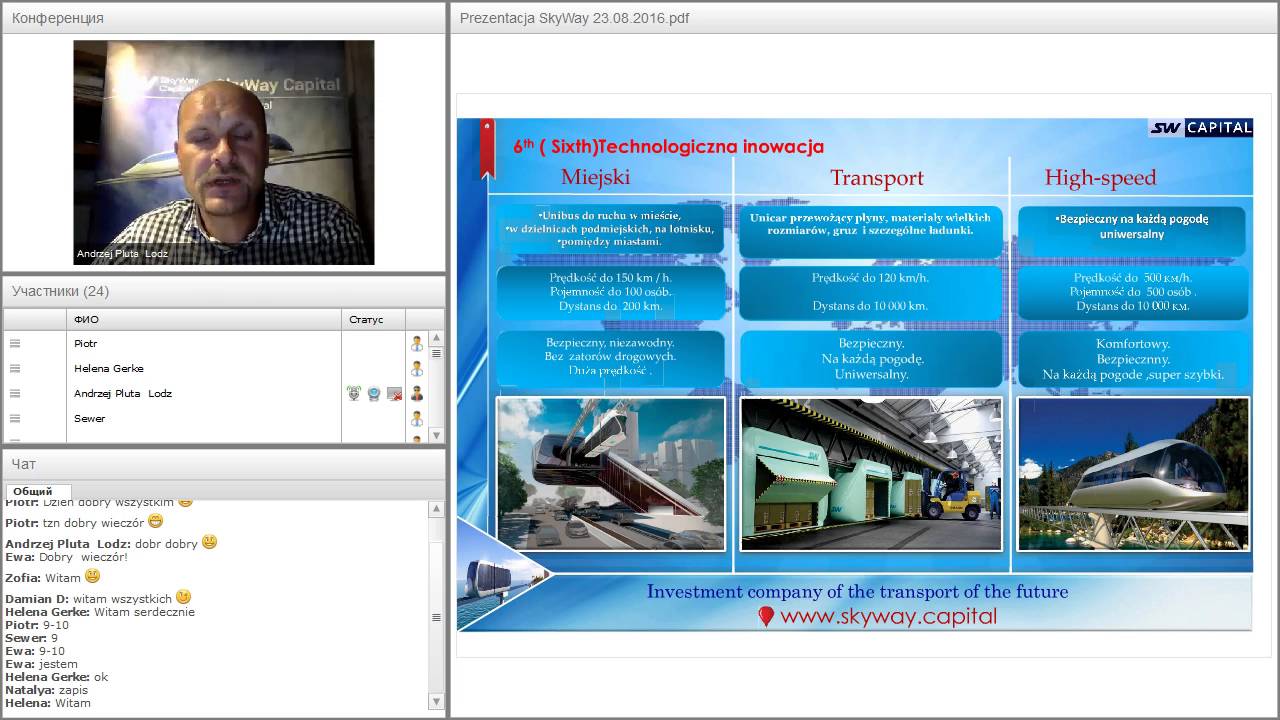
Task: Click the 'High-speed' column heading
Action: tap(1100, 178)
